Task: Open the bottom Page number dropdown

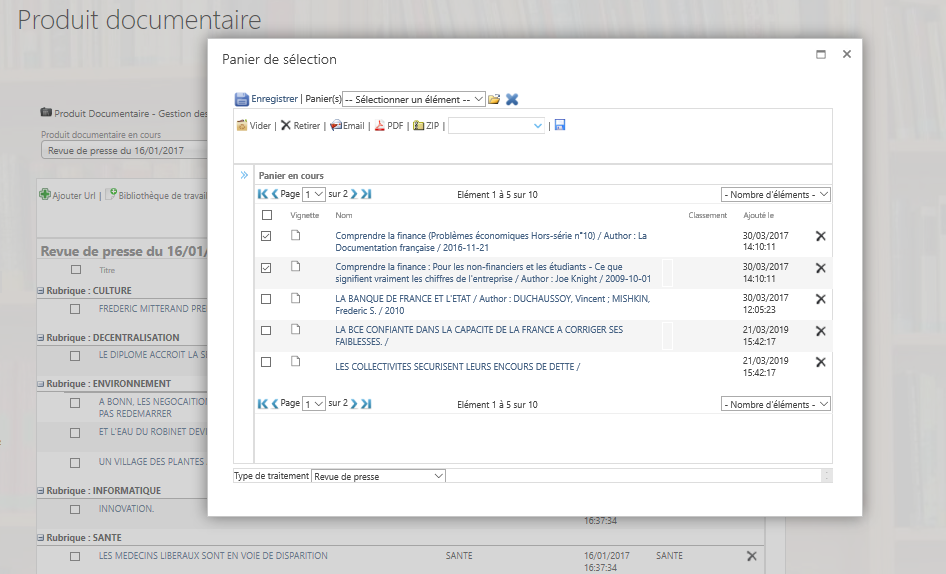Action: click(314, 404)
